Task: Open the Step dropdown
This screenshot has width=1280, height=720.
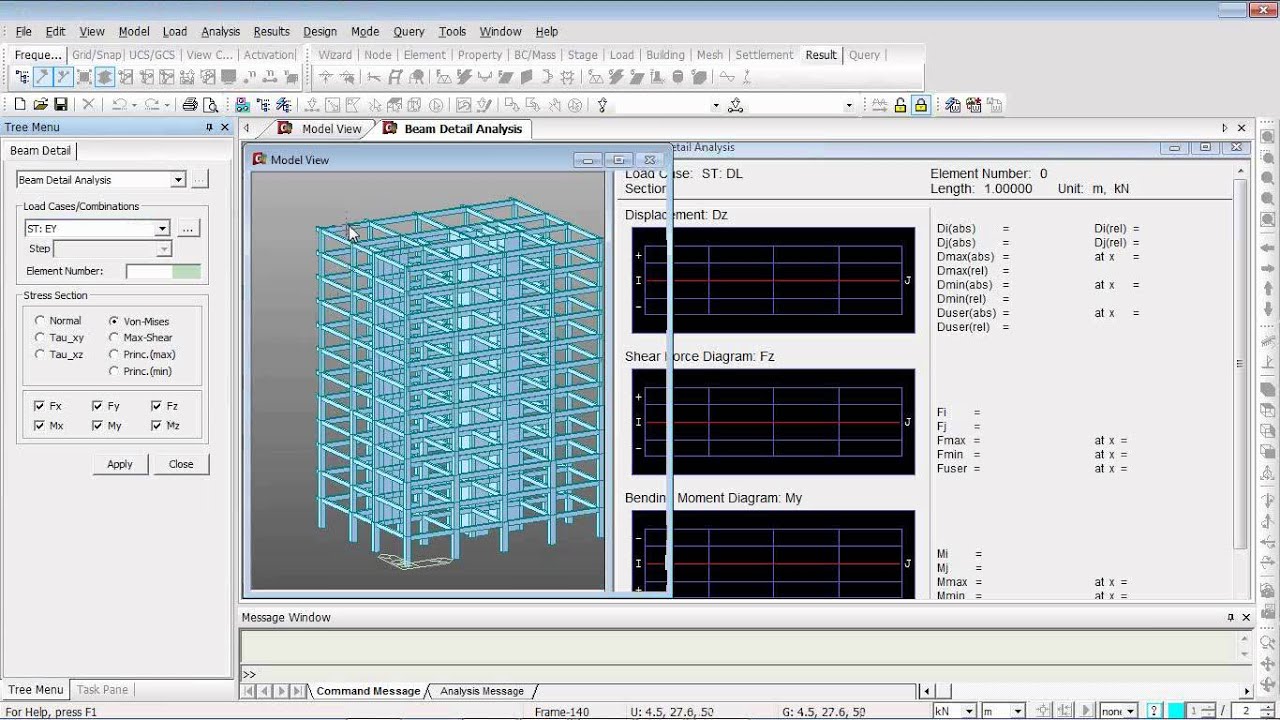Action: [x=163, y=249]
